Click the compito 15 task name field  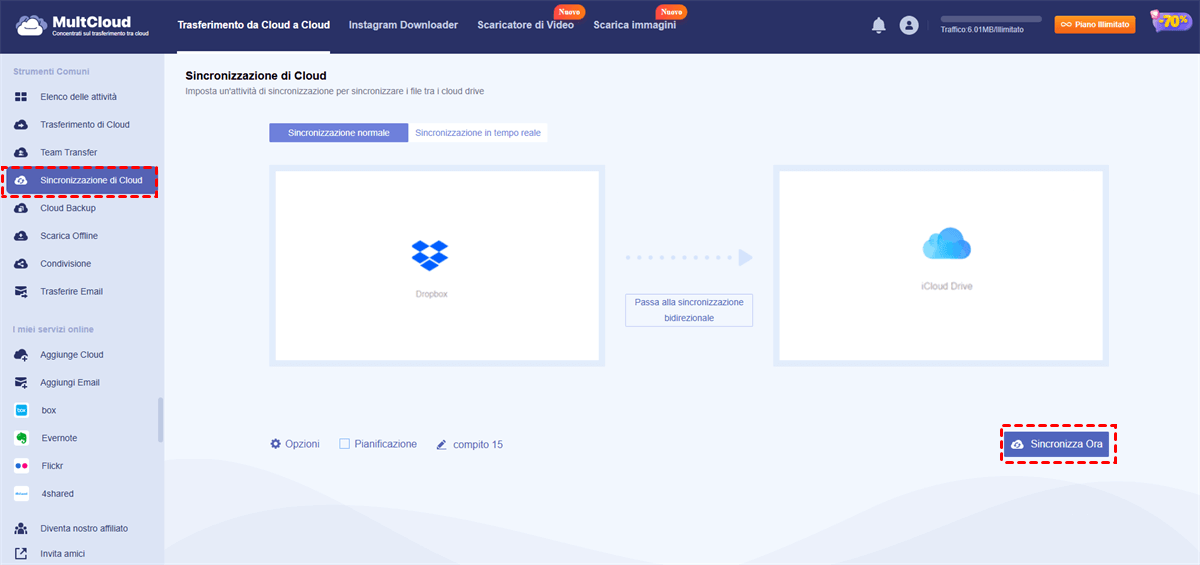(x=478, y=444)
